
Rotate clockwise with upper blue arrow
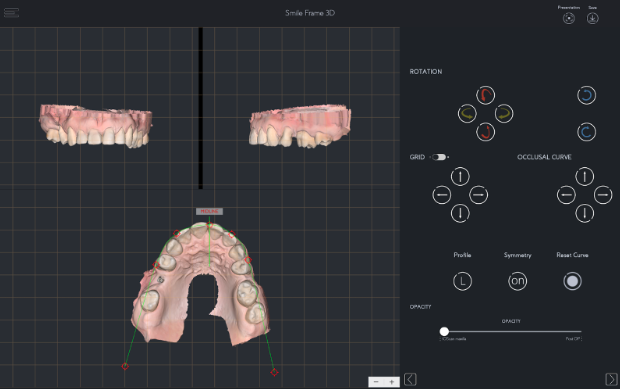[586, 95]
